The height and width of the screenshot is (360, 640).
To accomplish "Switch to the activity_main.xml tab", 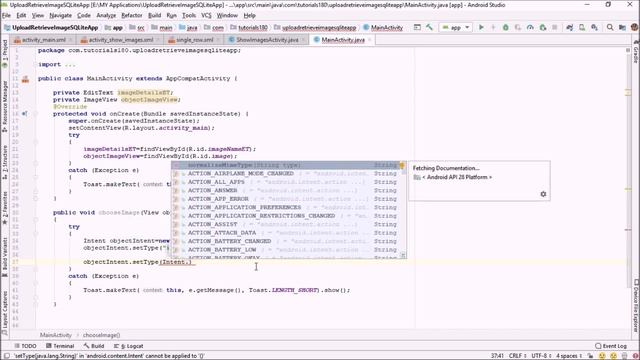I will point(43,40).
